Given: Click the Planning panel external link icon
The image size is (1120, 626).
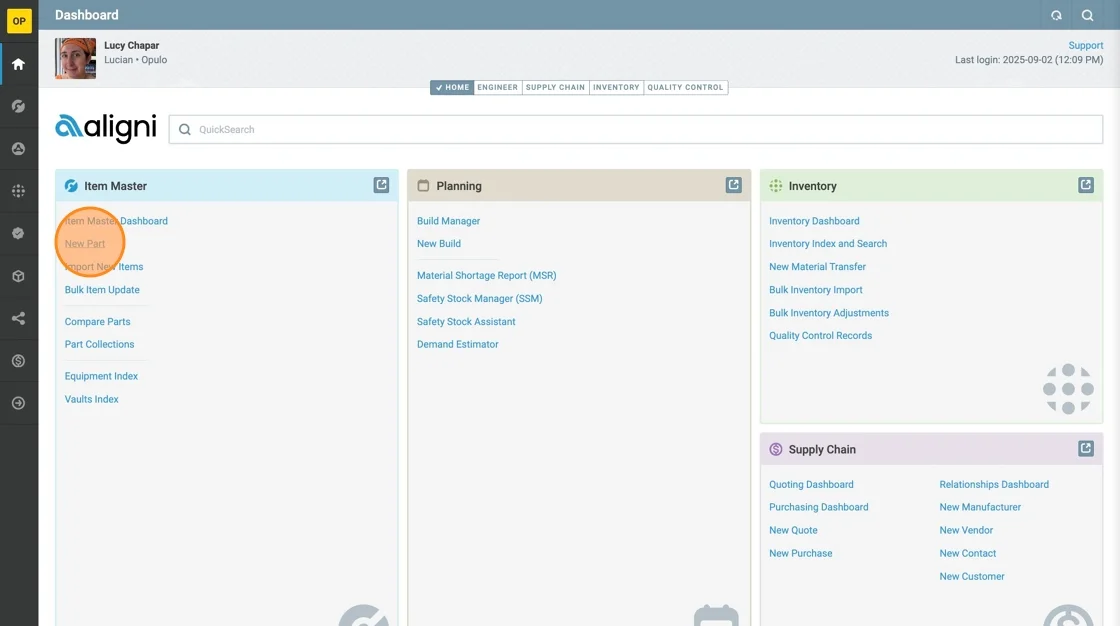Looking at the screenshot, I should coord(733,185).
